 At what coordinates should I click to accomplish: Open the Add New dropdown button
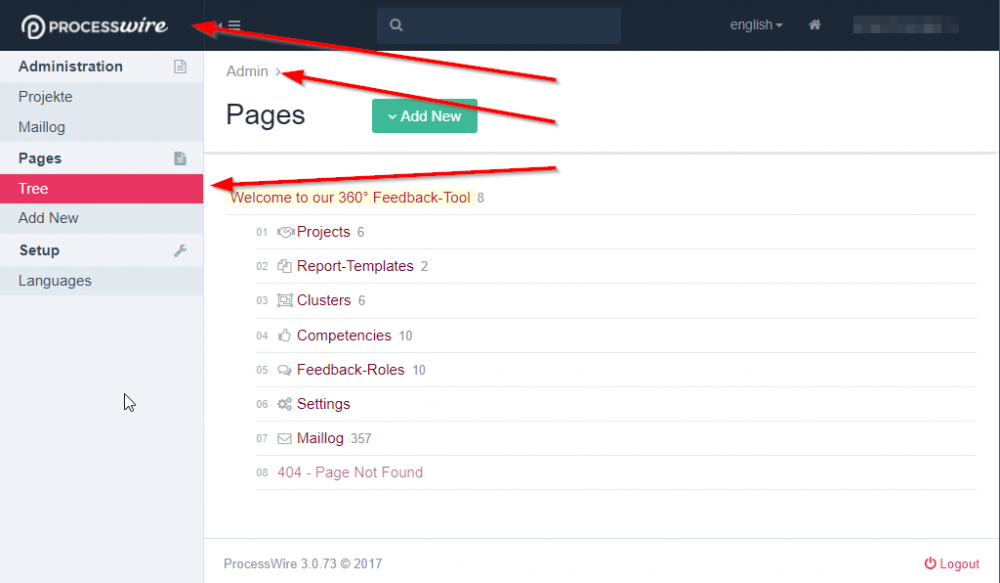pos(424,116)
